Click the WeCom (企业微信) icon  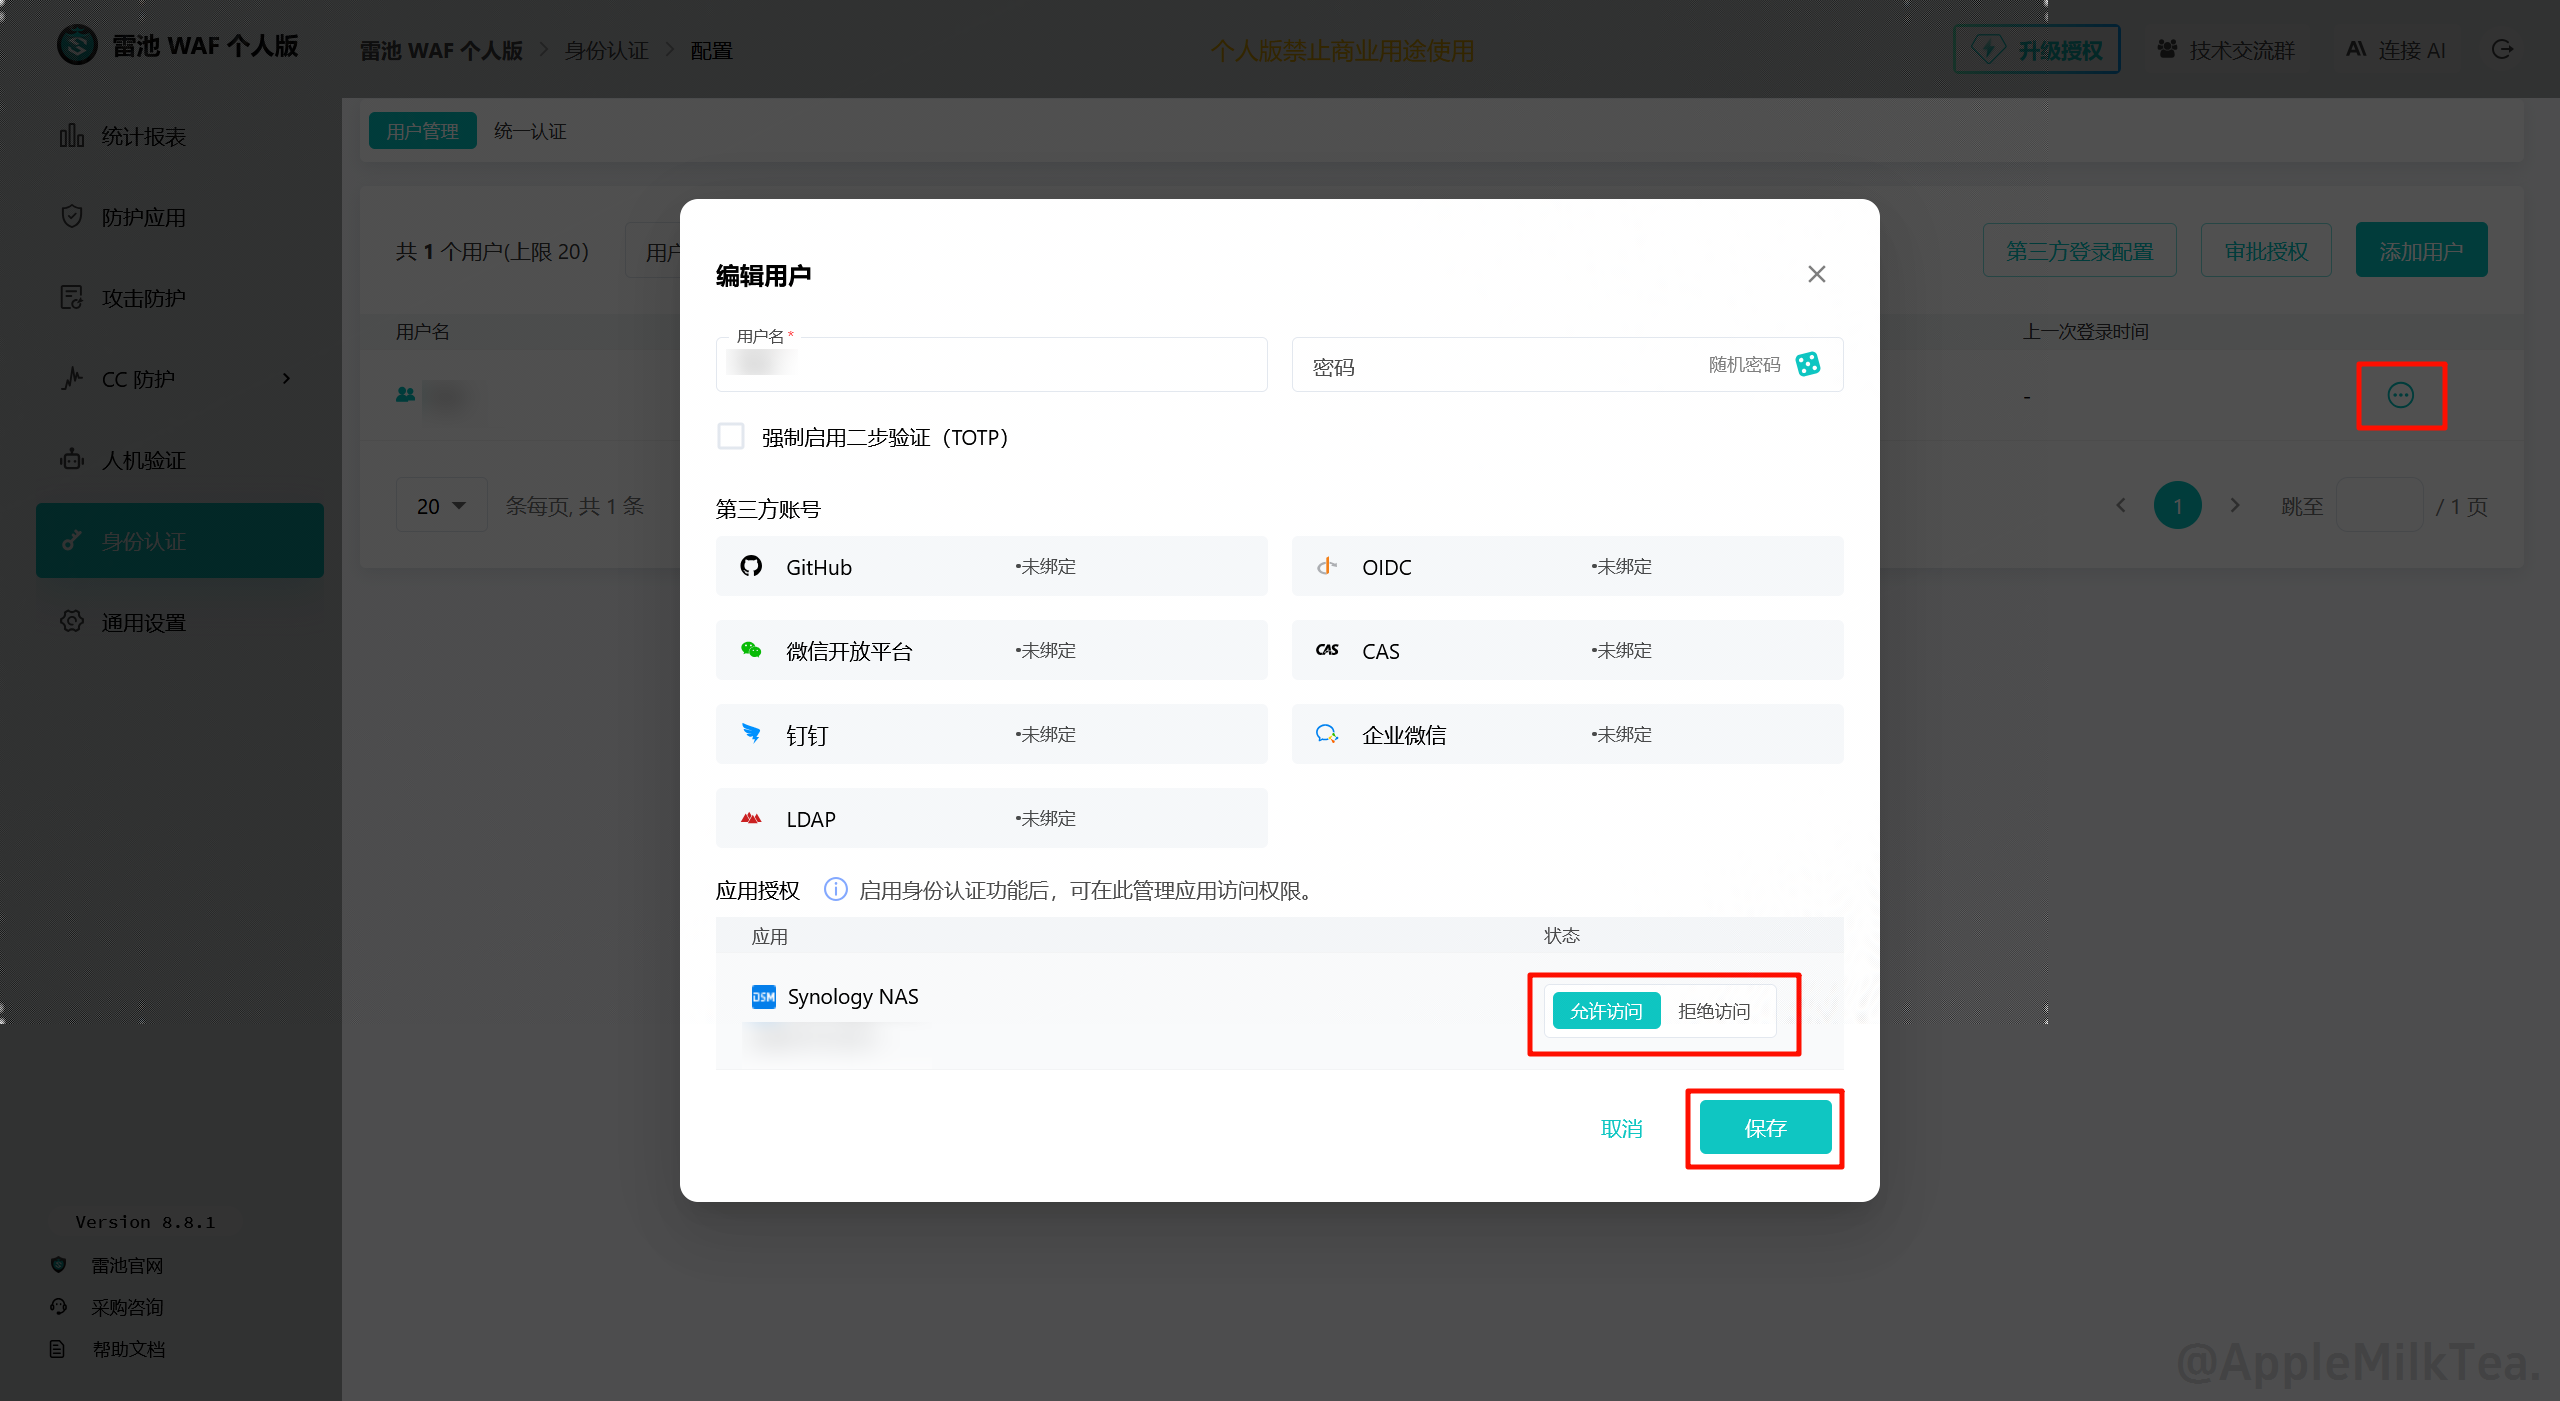click(x=1327, y=734)
